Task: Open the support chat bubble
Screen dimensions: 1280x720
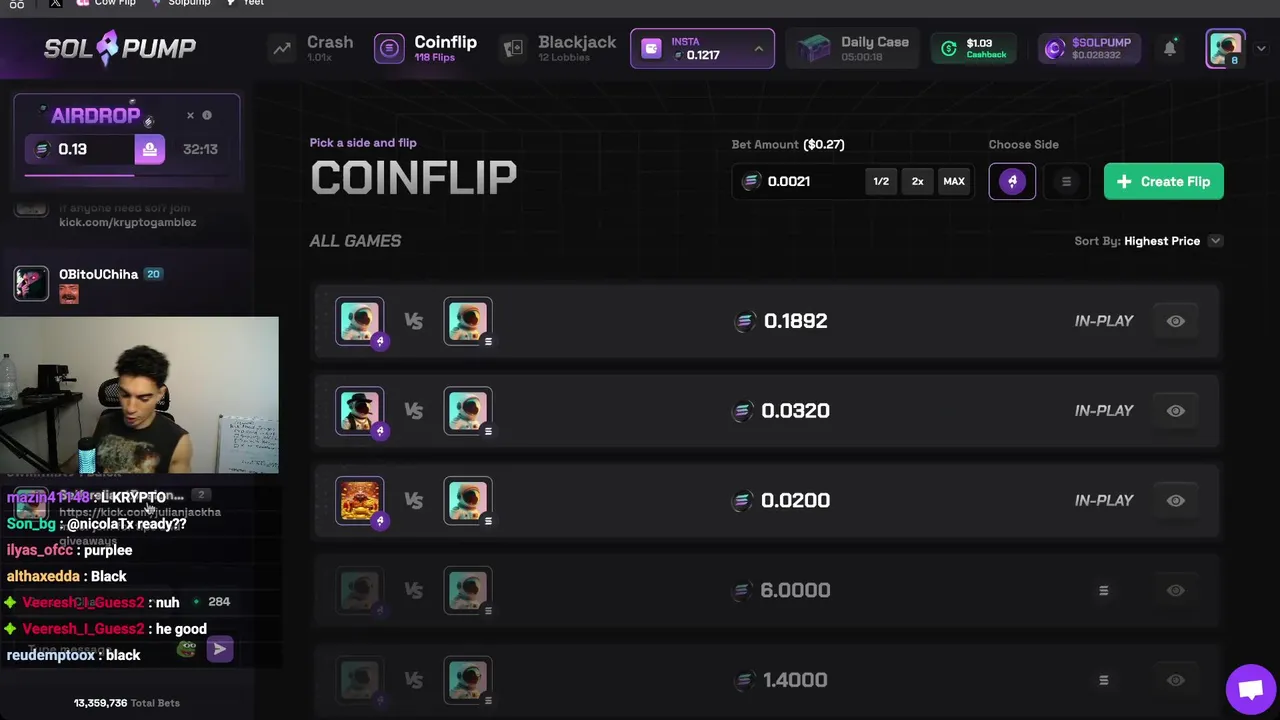Action: pos(1250,690)
